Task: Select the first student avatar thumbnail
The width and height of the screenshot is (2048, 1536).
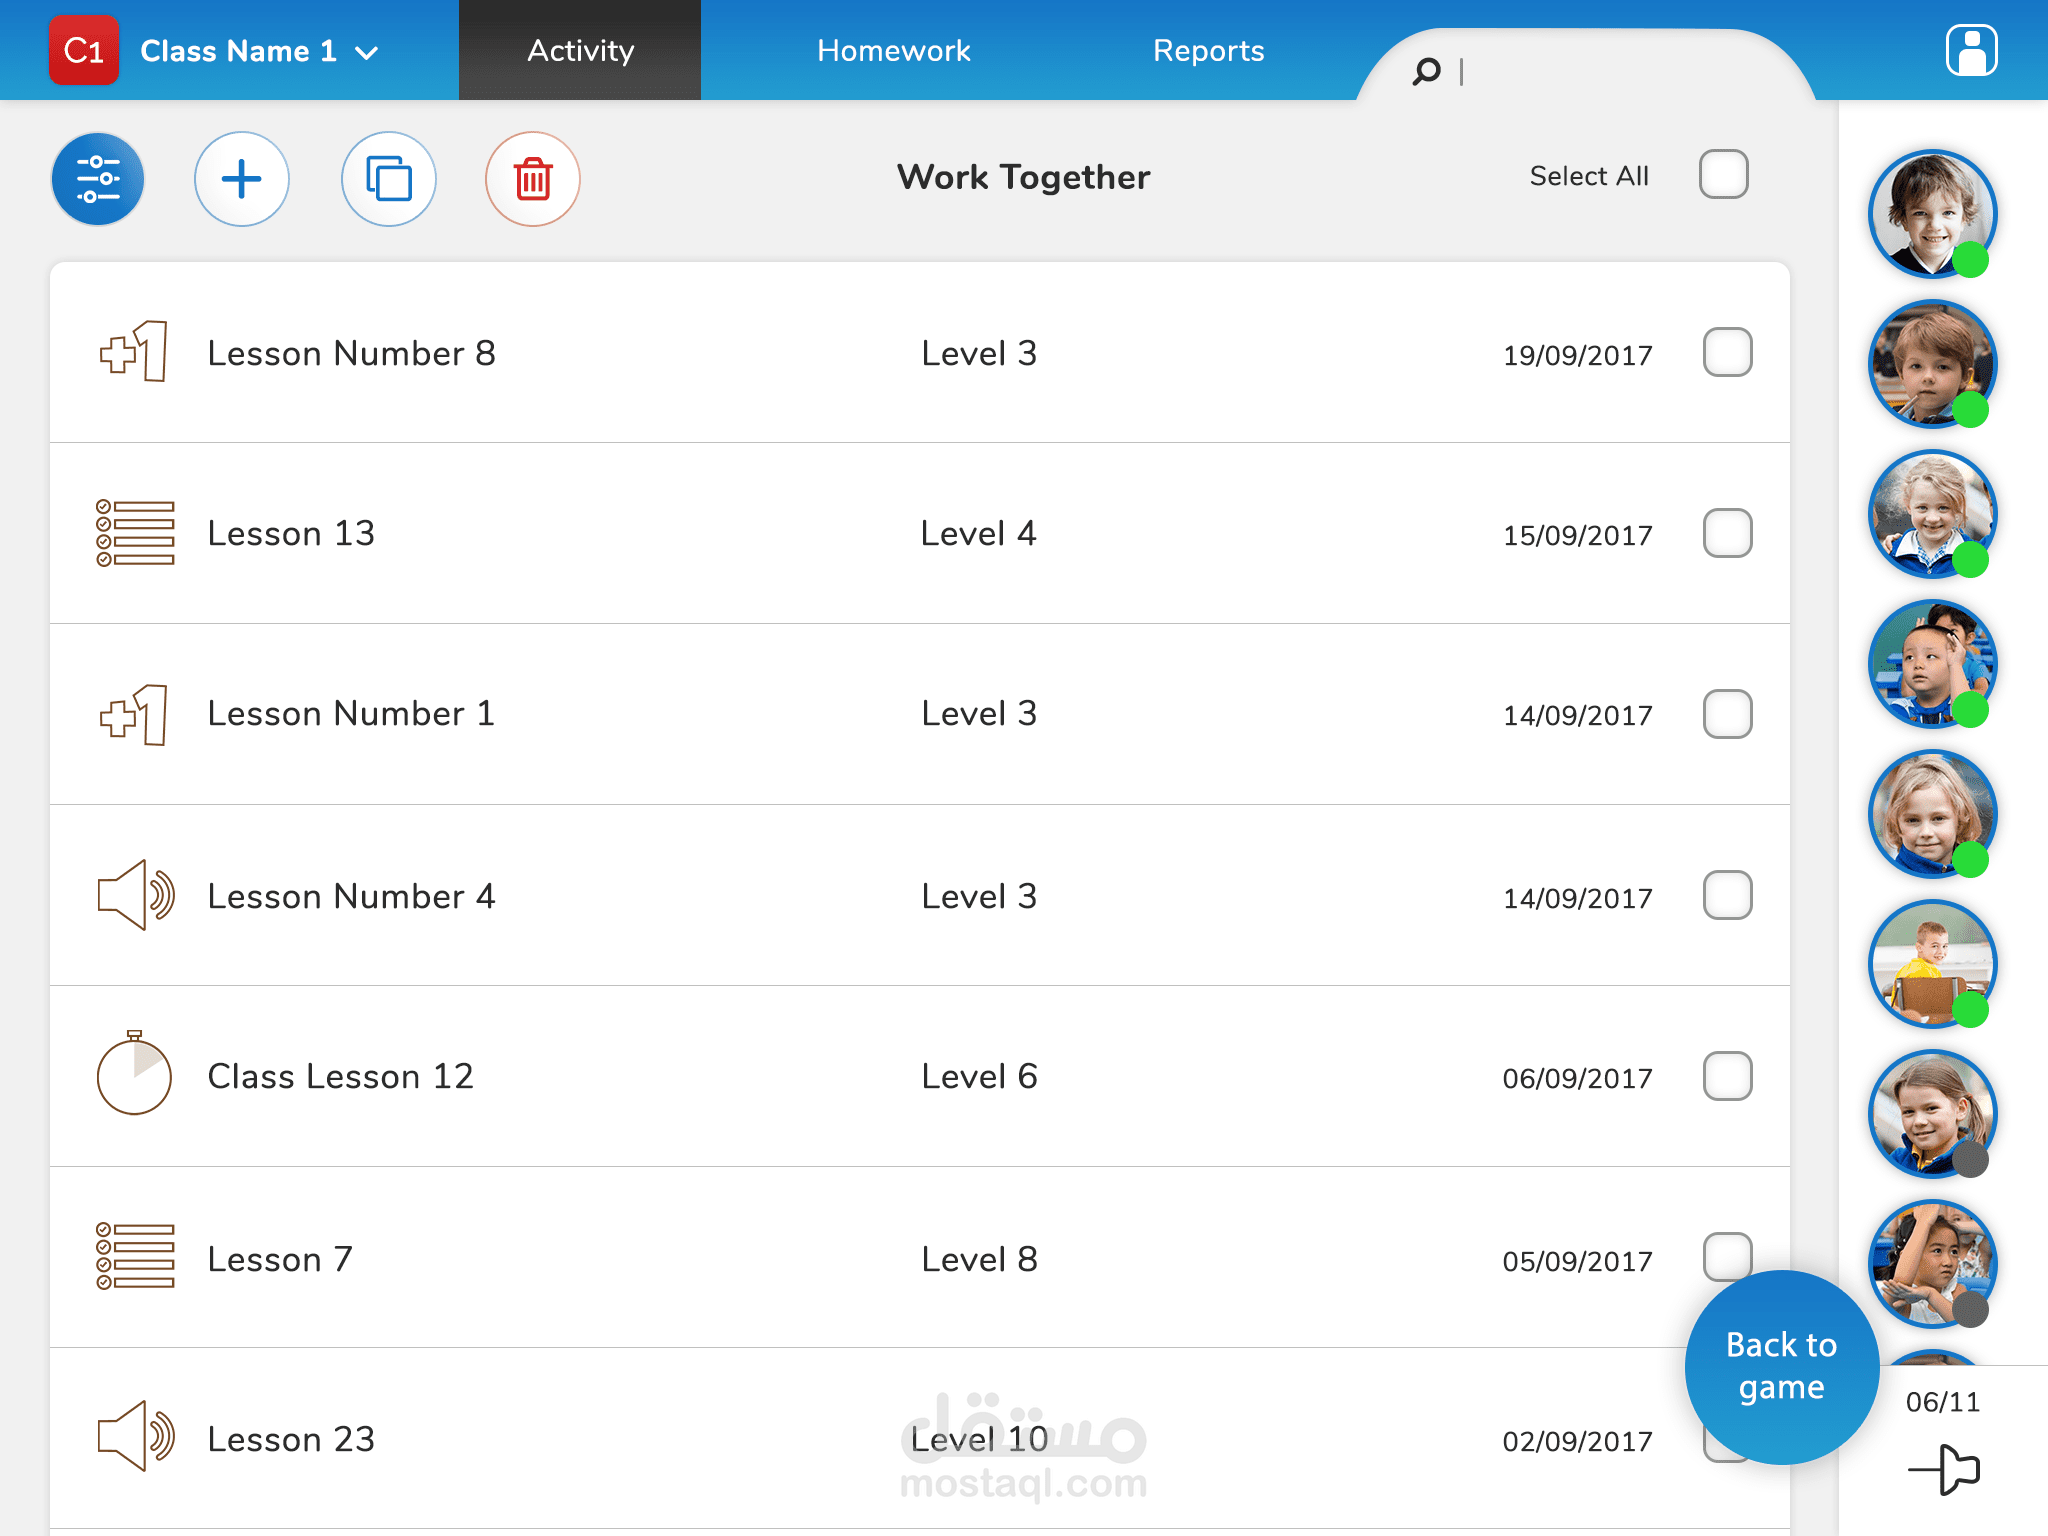Action: point(1932,213)
